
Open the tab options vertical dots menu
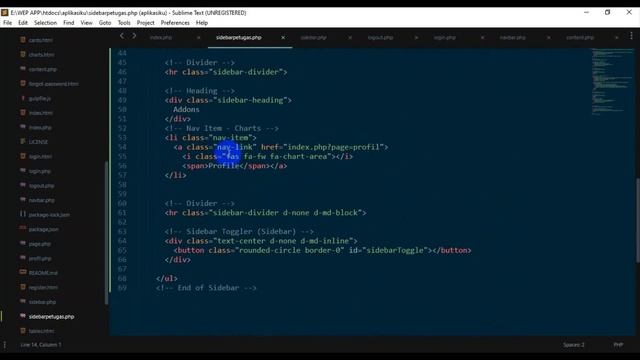(631, 36)
